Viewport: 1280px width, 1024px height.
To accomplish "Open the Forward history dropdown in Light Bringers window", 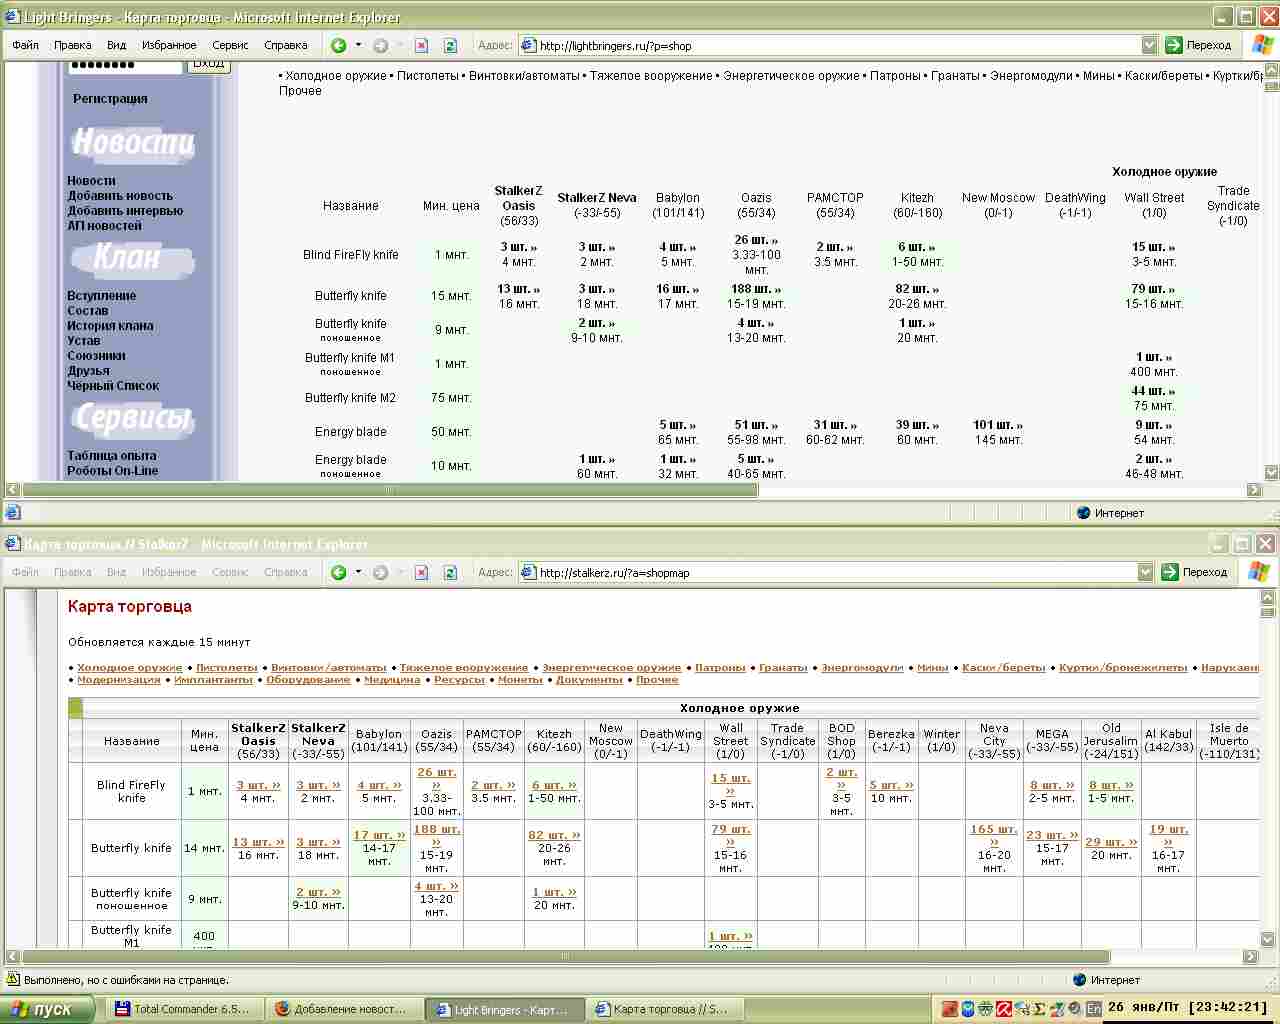I will coord(399,45).
